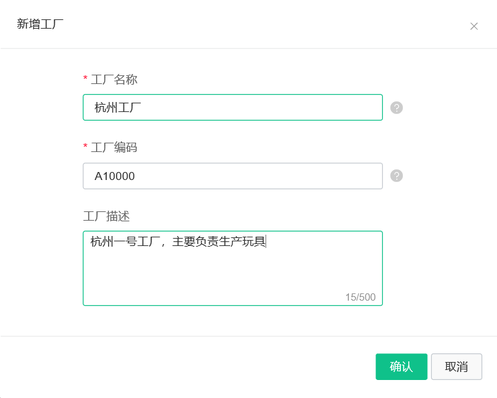Focus the 工厂描述 text area
This screenshot has height=398, width=497.
(x=233, y=268)
